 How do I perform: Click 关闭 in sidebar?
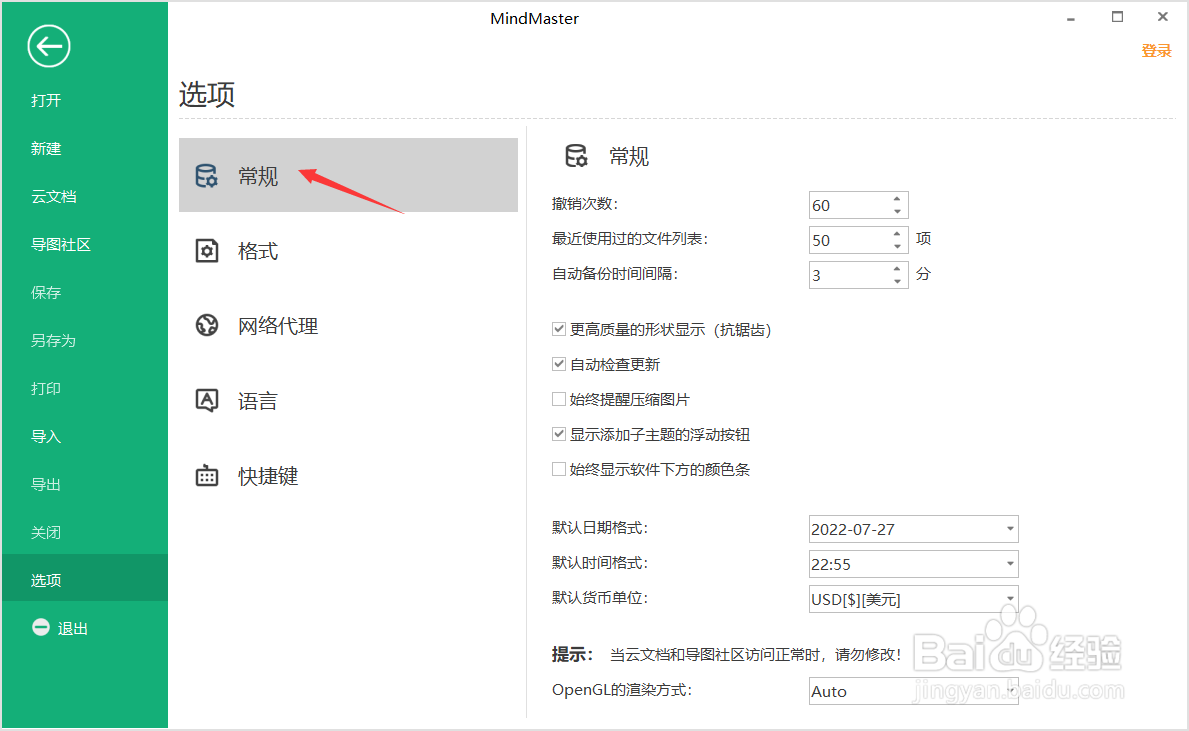(x=45, y=532)
